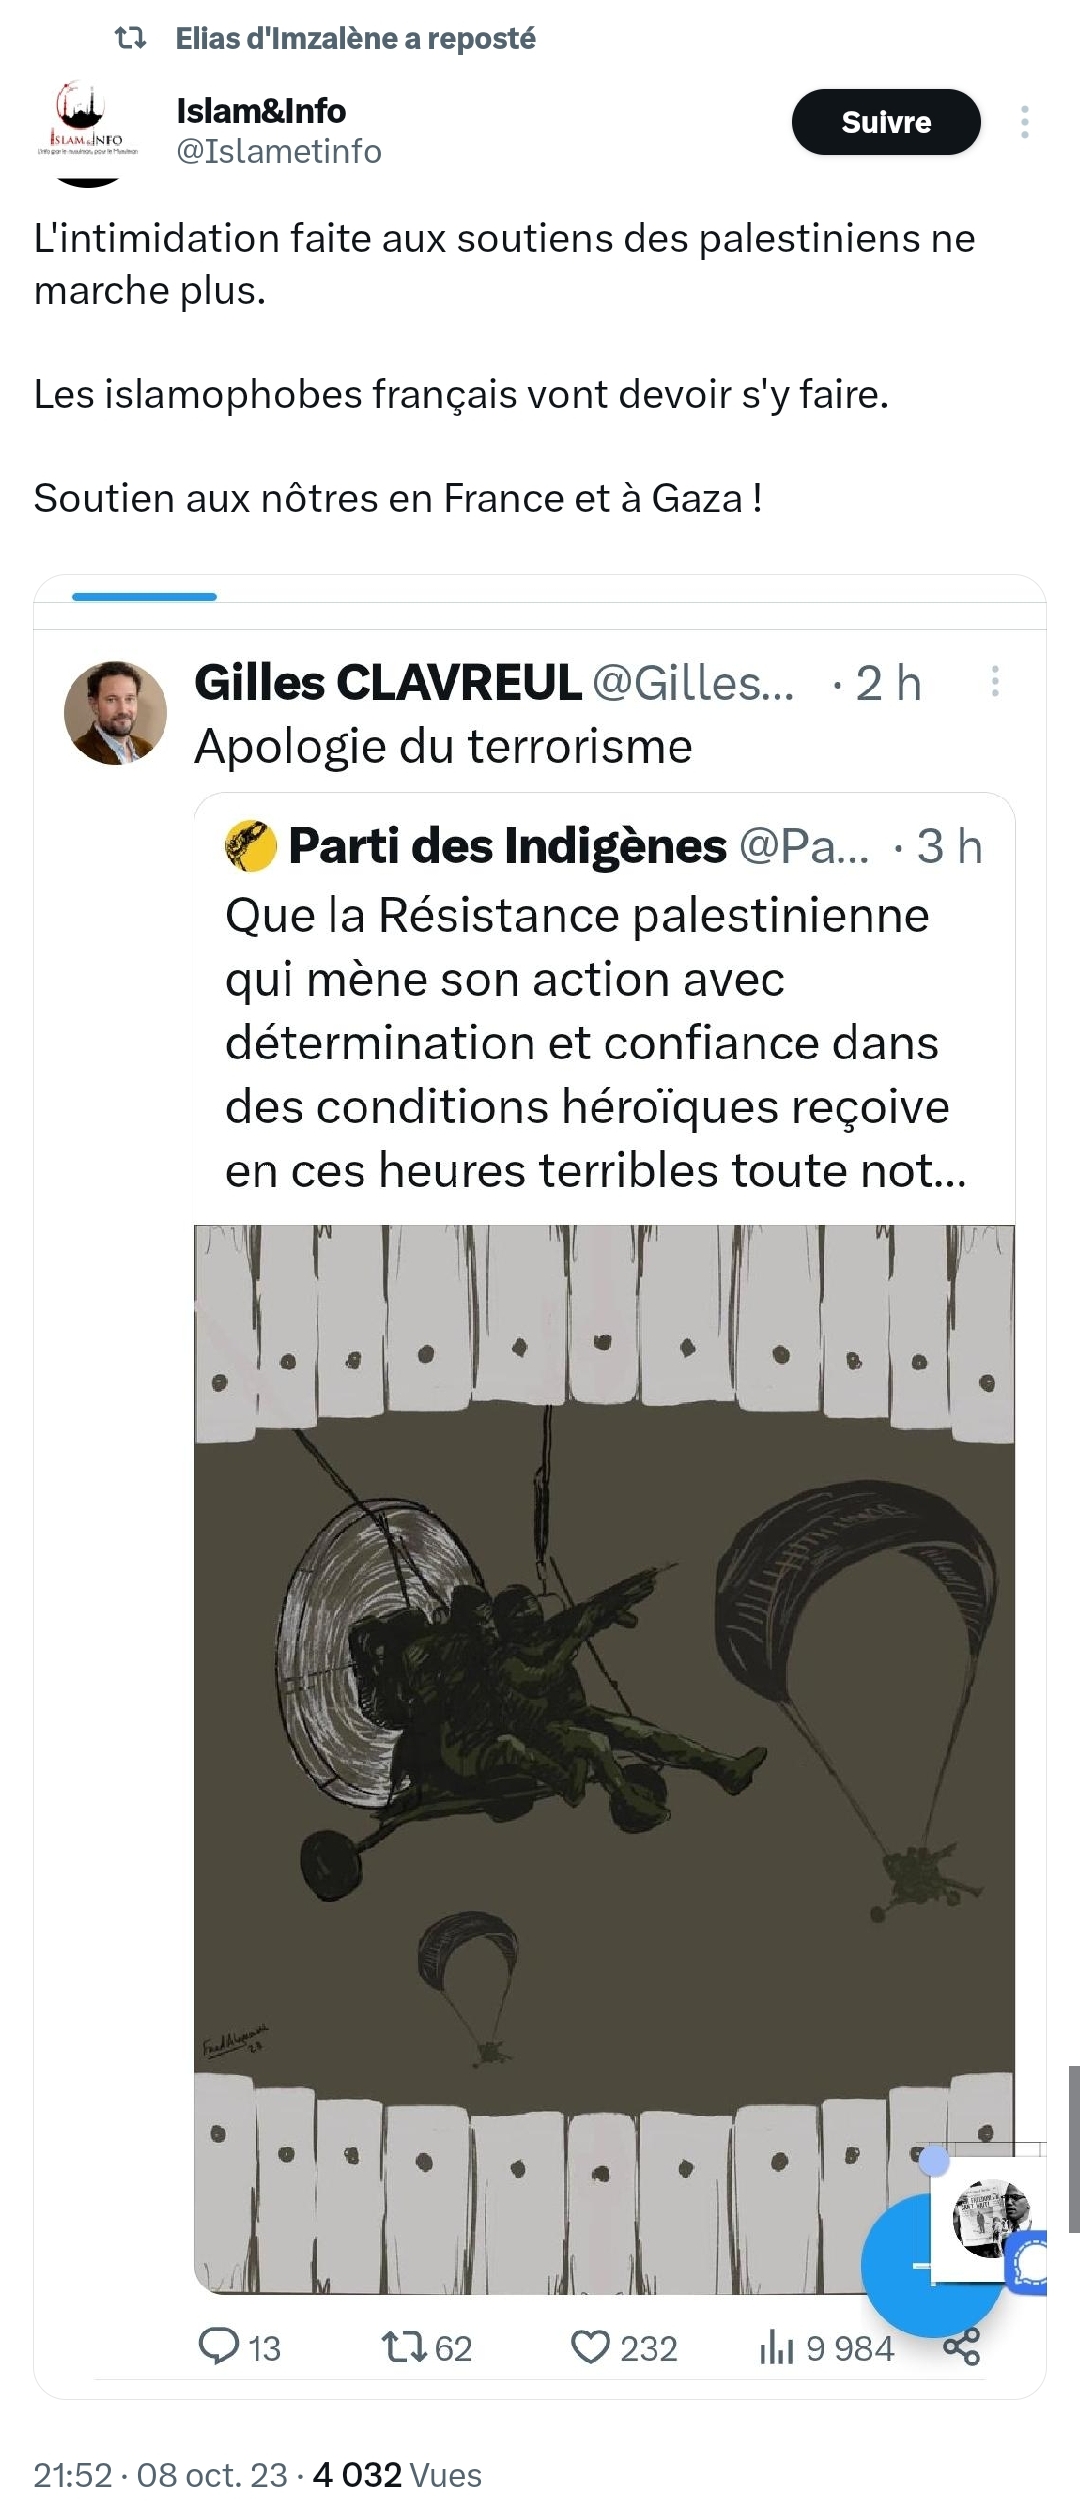Image resolution: width=1080 pixels, height=2520 pixels.
Task: Open the three-dot menu next to Suivre
Action: [x=1024, y=122]
